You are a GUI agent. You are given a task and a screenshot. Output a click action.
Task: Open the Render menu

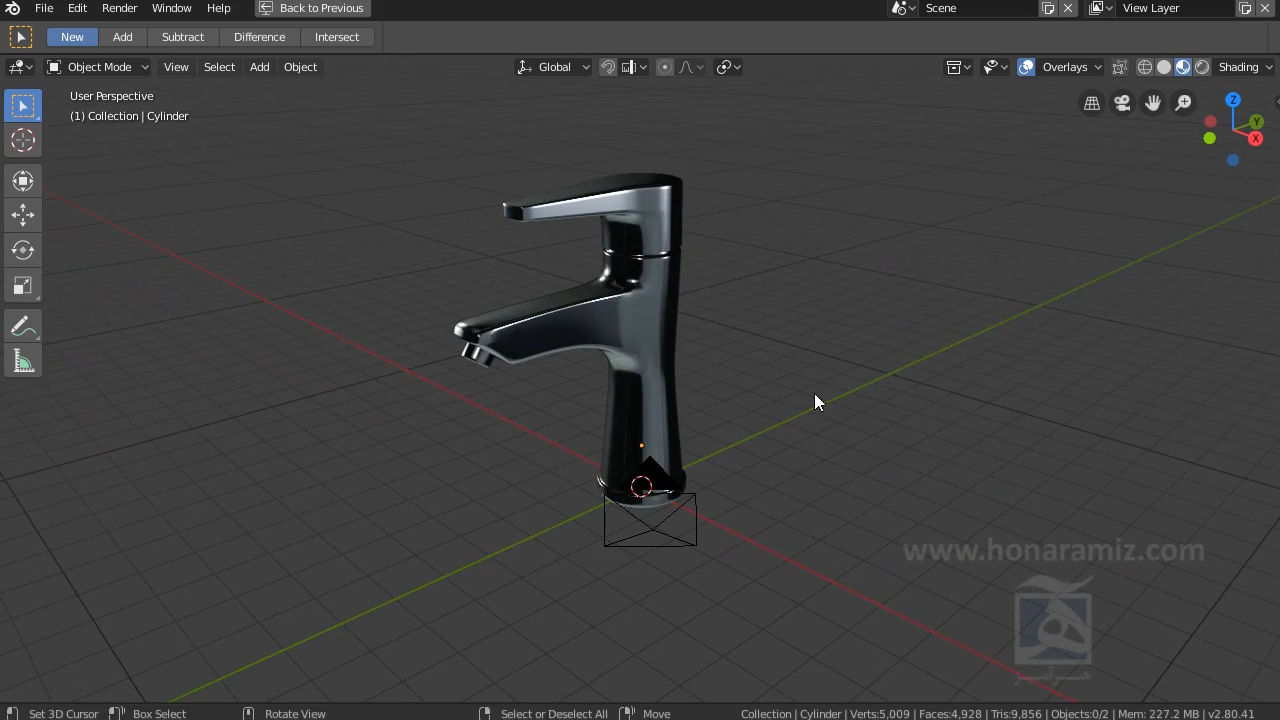pyautogui.click(x=119, y=8)
